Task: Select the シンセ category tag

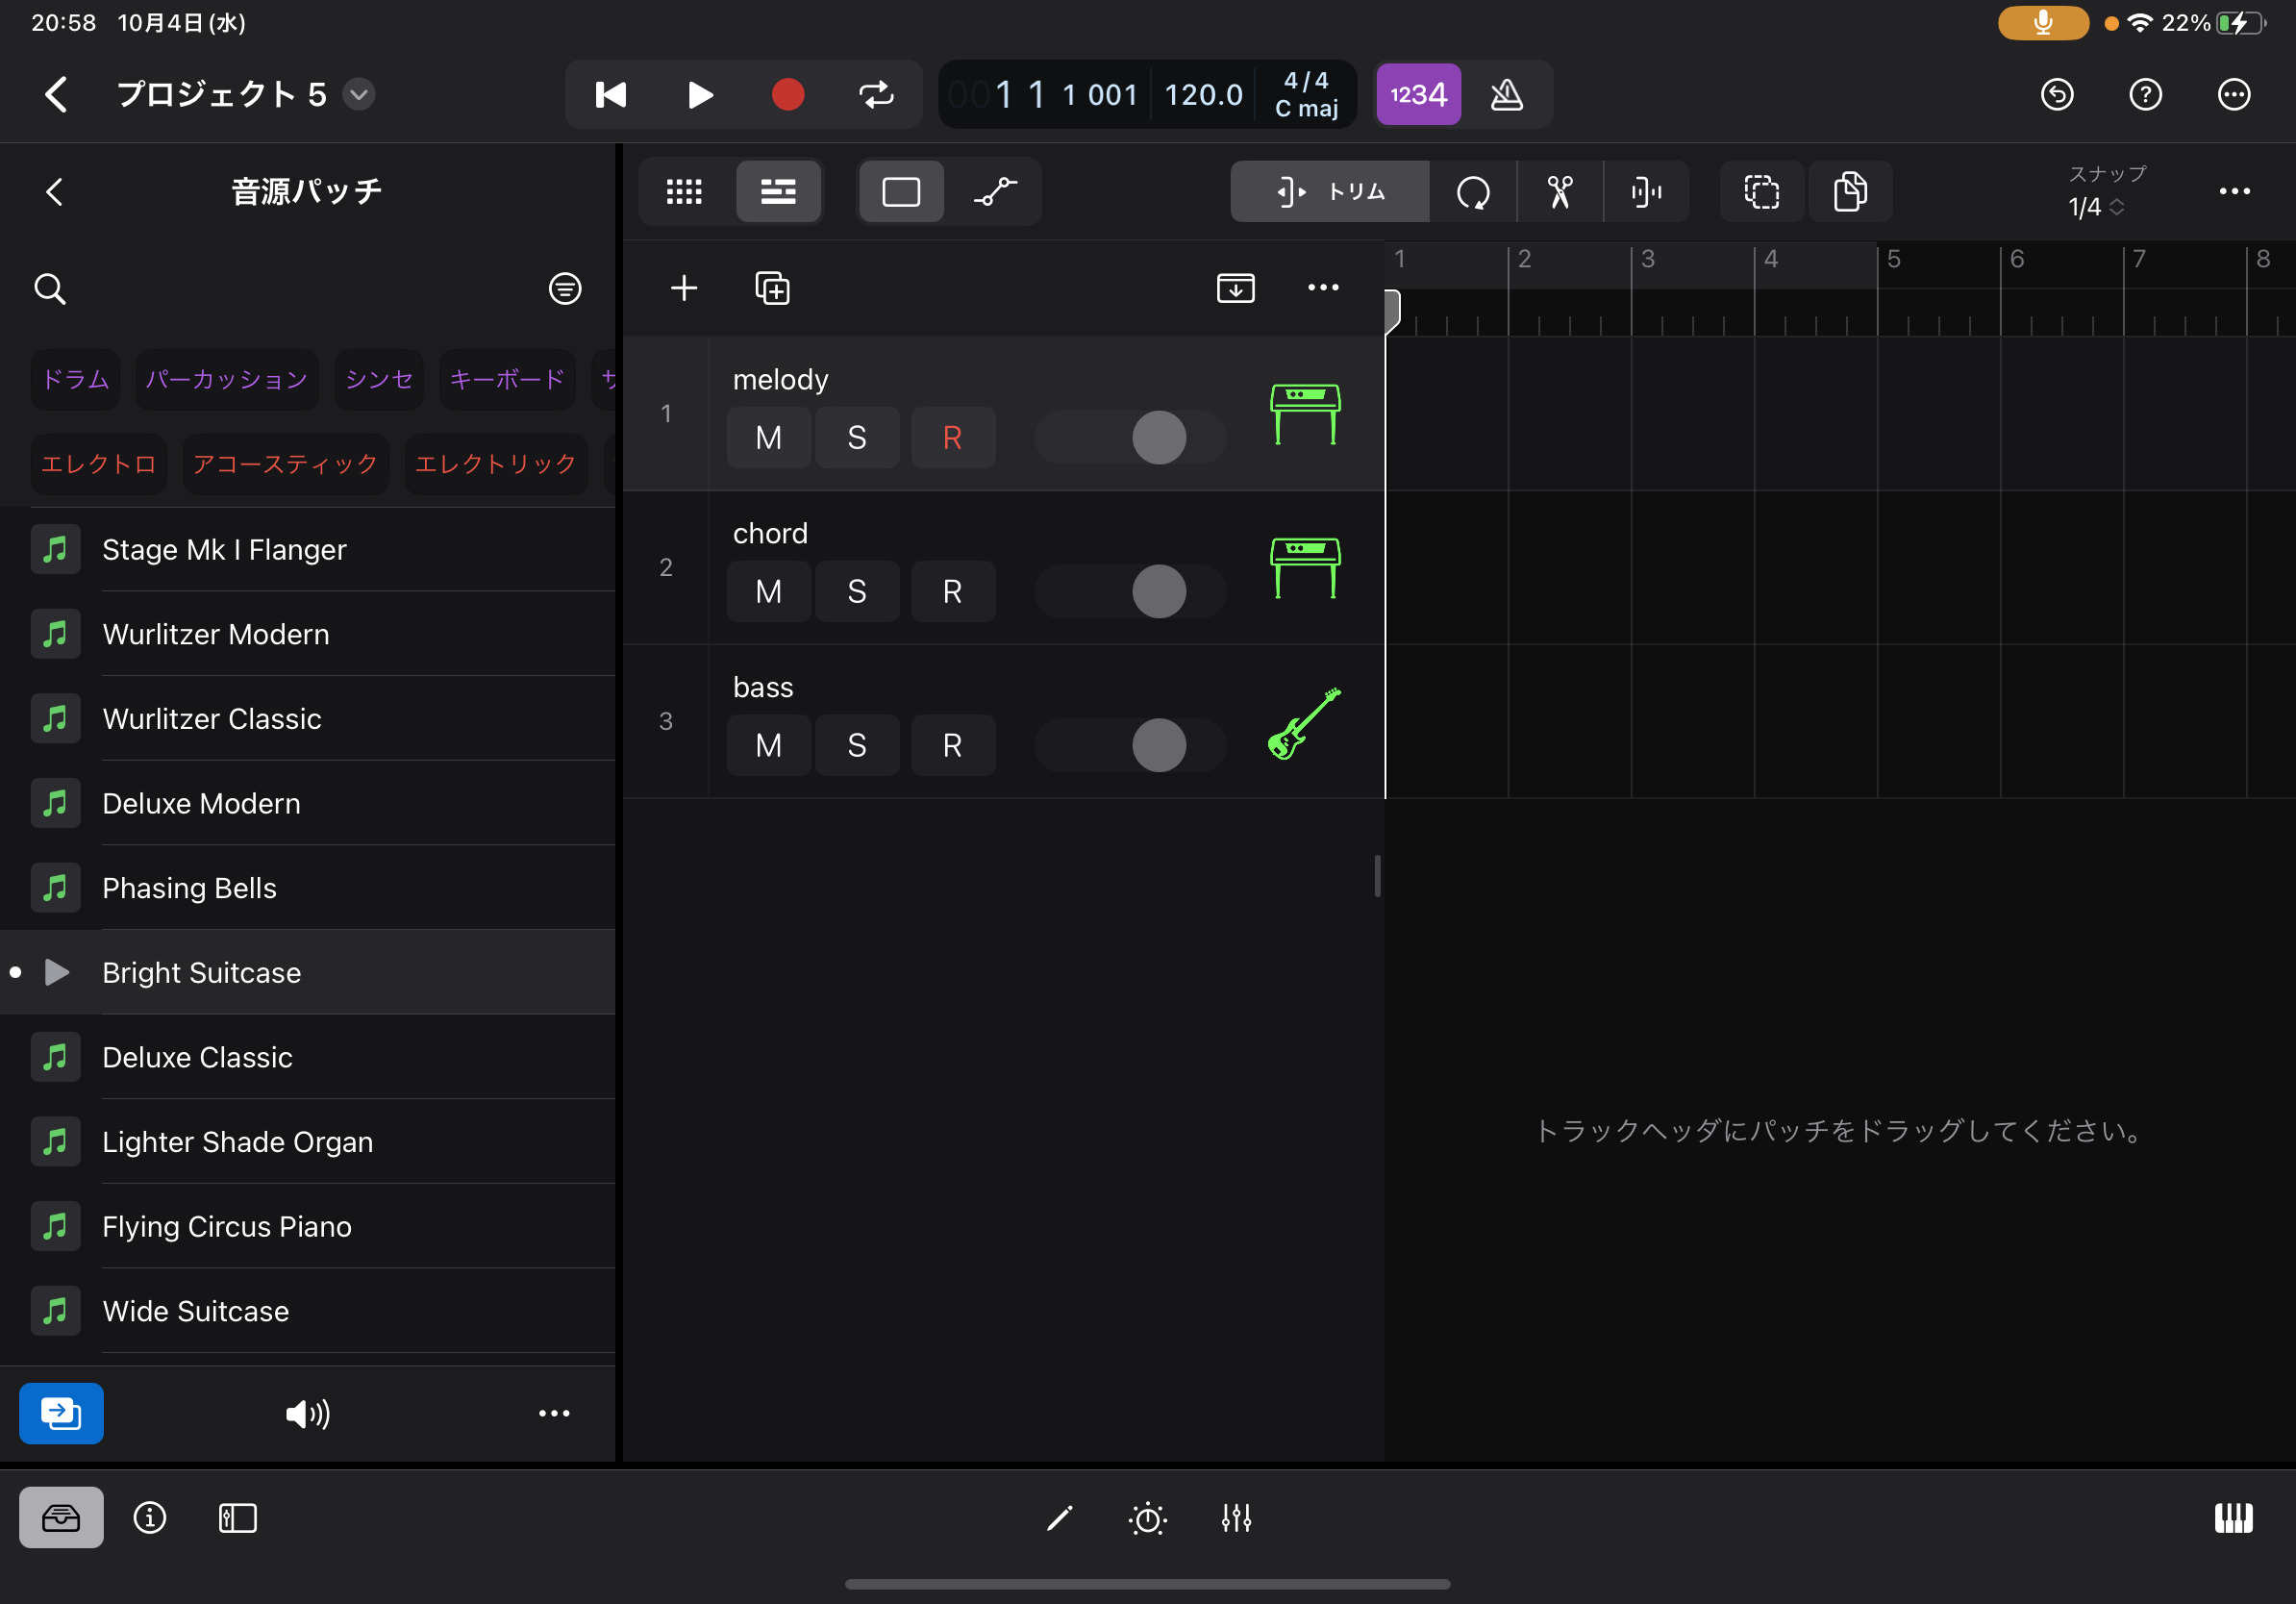Action: (x=379, y=380)
